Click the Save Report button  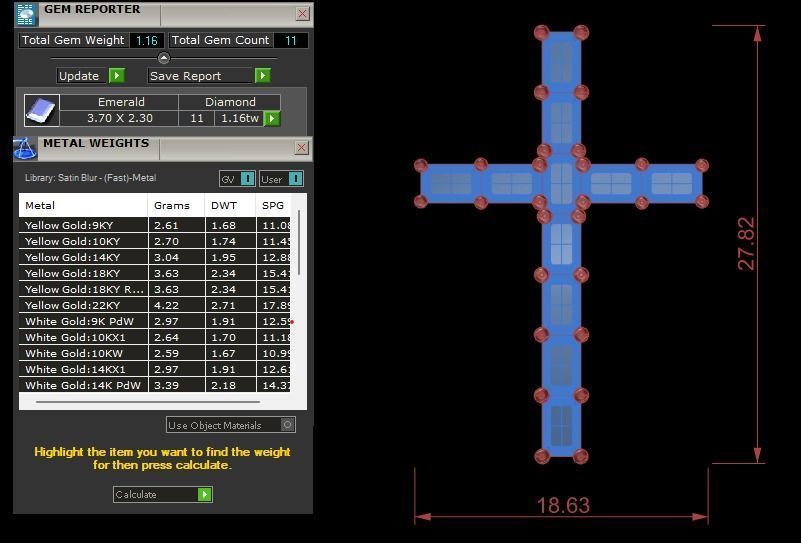pyautogui.click(x=201, y=76)
